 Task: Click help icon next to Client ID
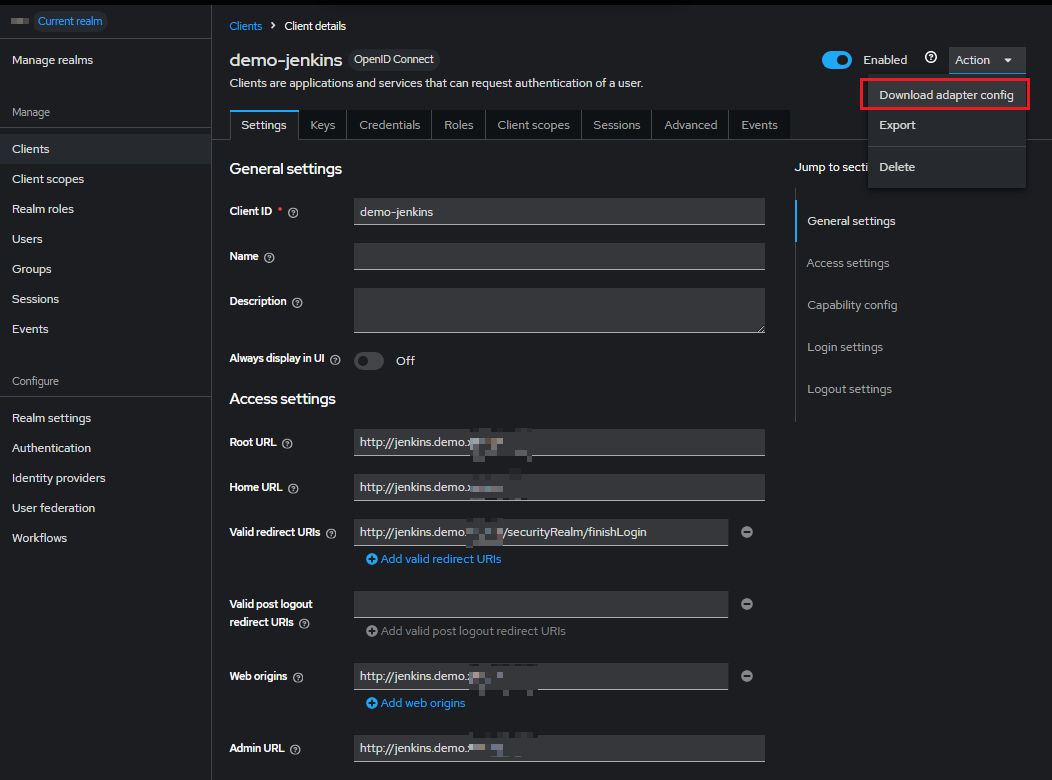[x=293, y=213]
